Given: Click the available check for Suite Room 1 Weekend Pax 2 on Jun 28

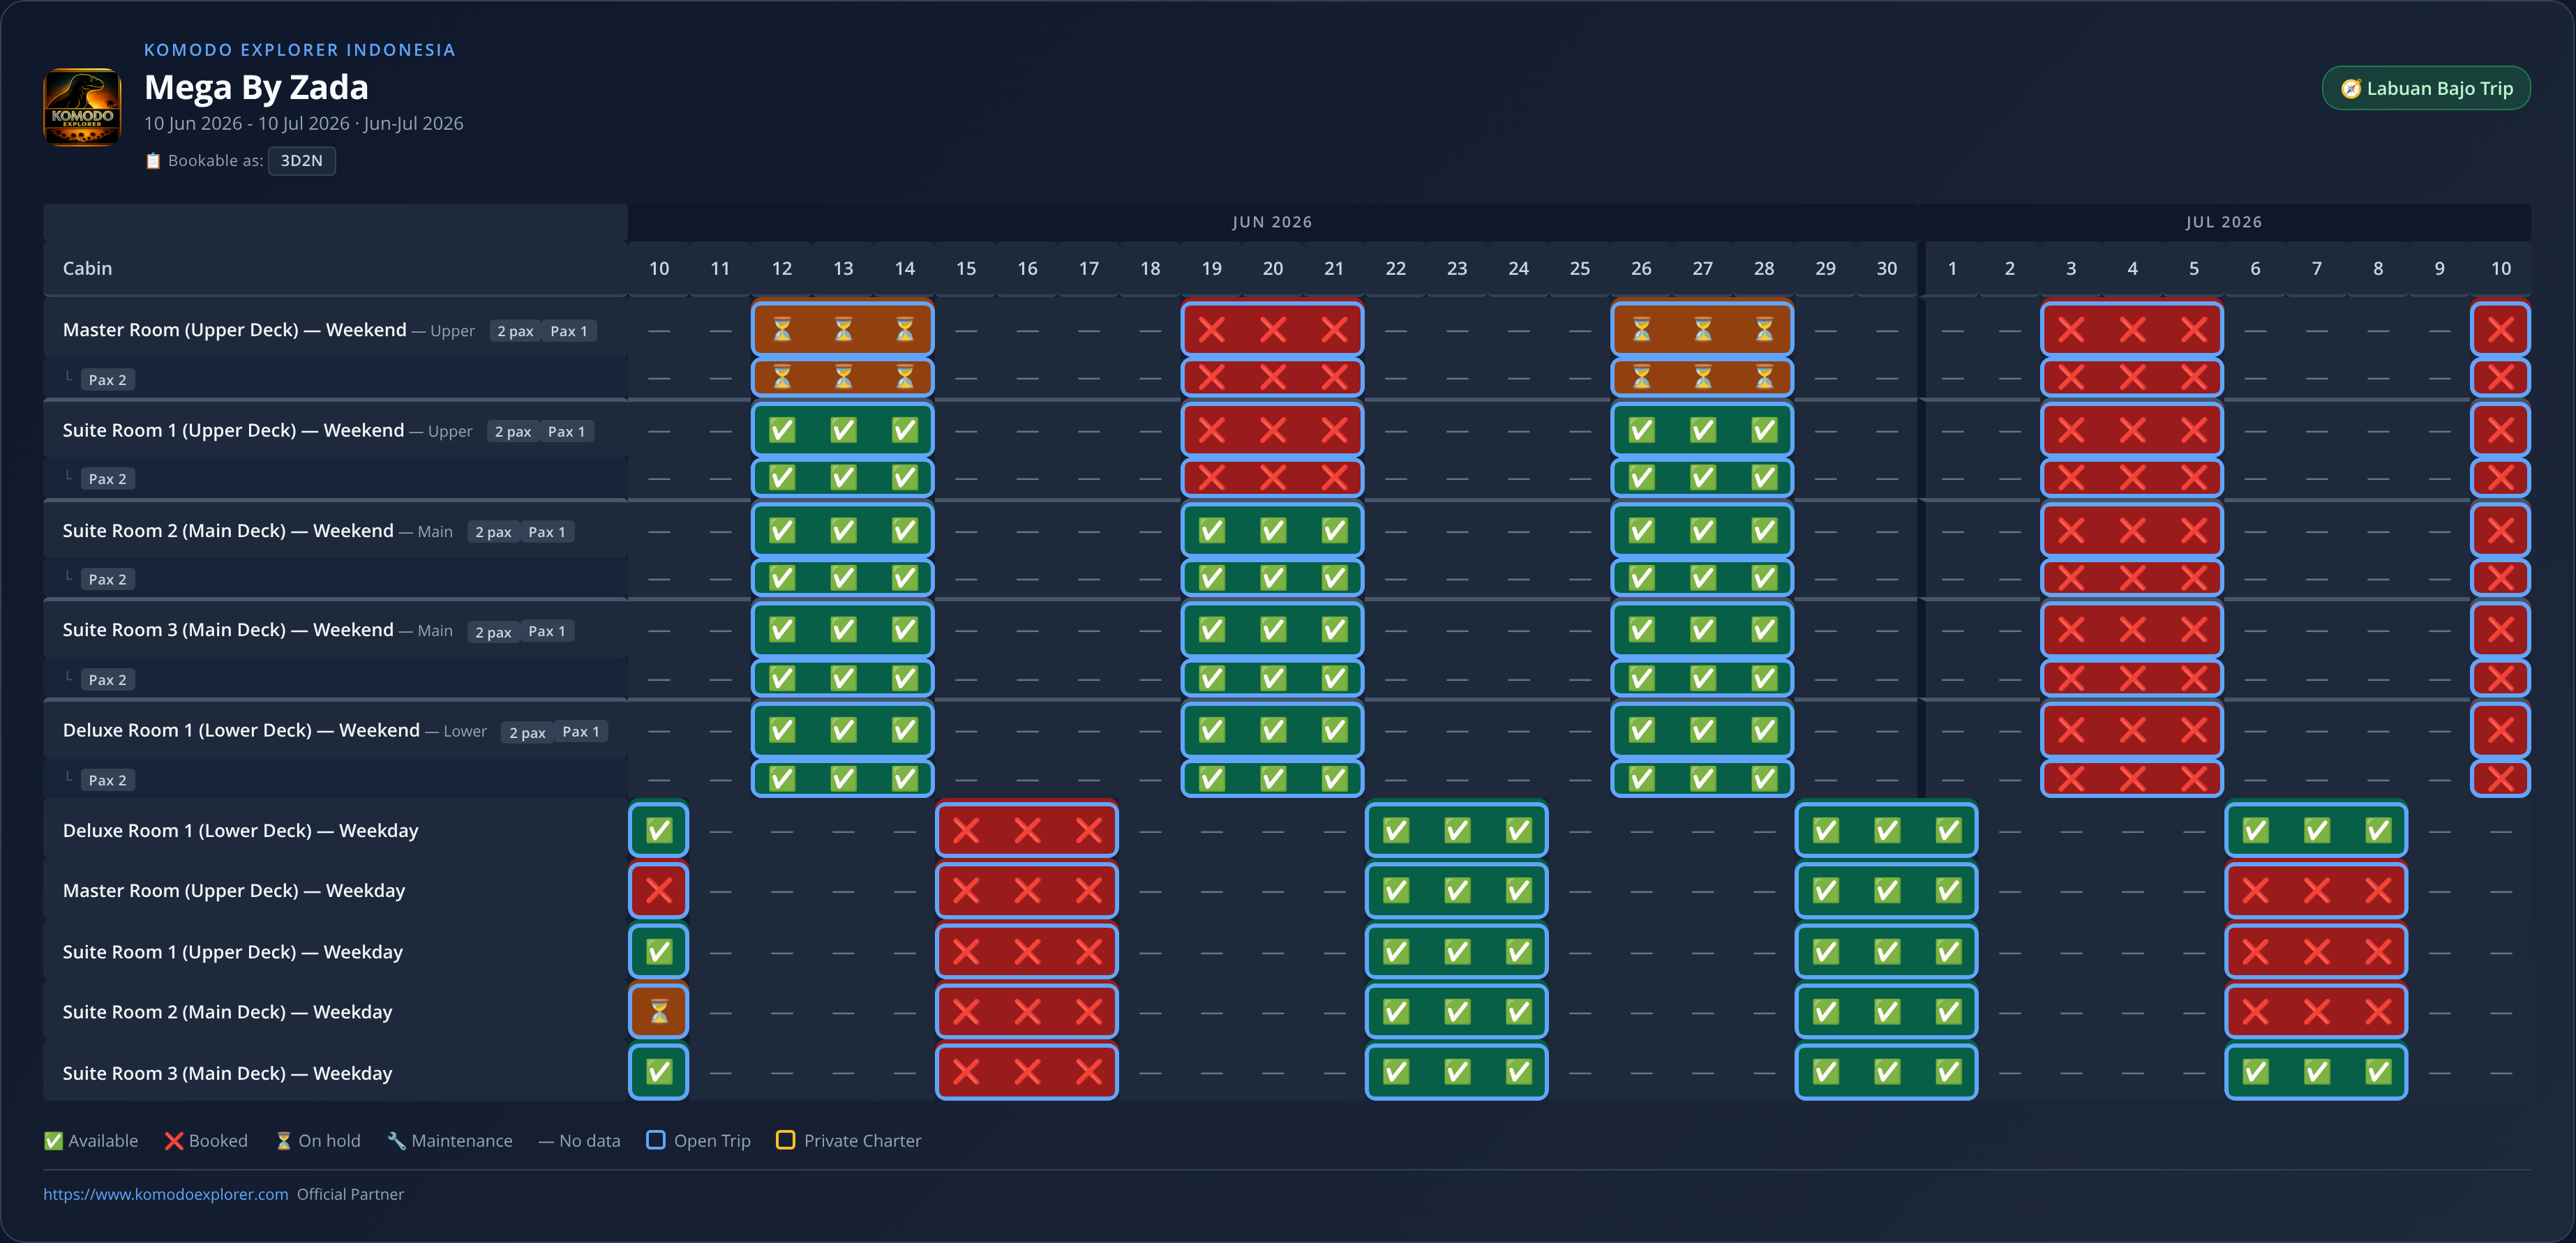Looking at the screenshot, I should (1764, 478).
